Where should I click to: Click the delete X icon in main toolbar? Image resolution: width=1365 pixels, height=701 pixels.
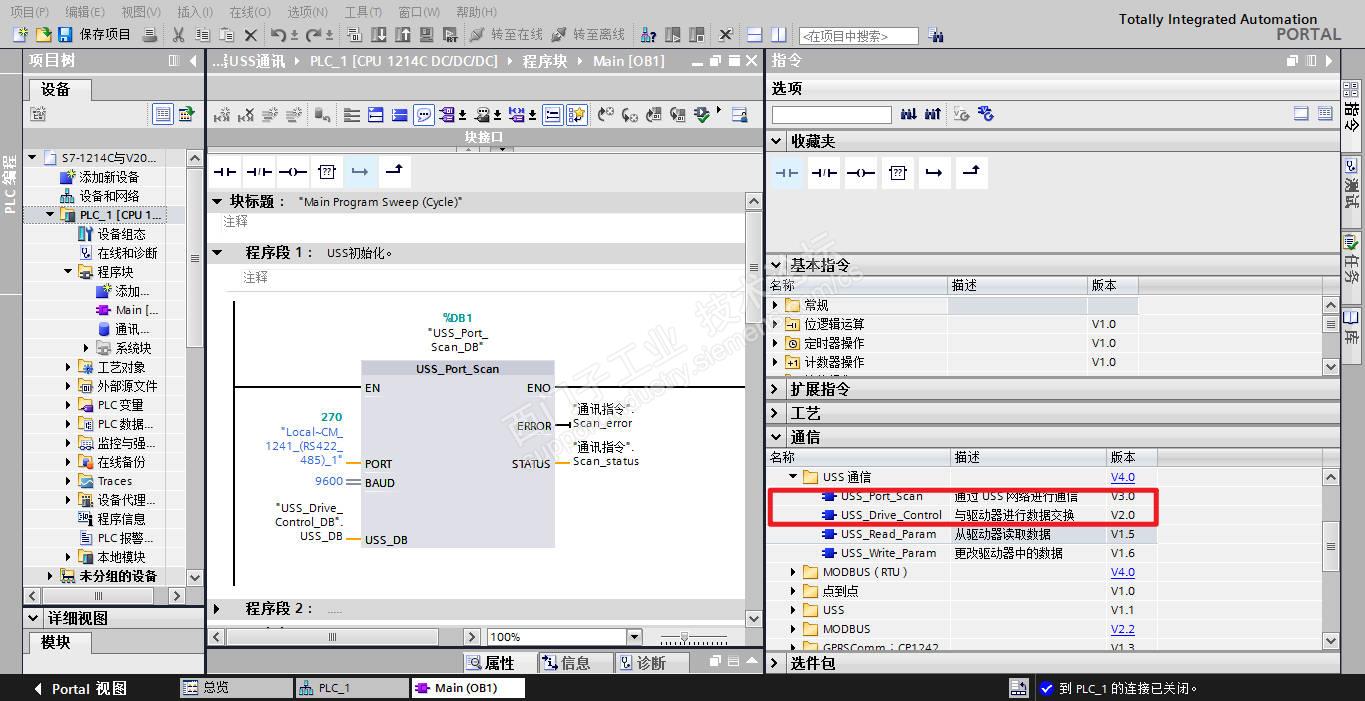250,35
